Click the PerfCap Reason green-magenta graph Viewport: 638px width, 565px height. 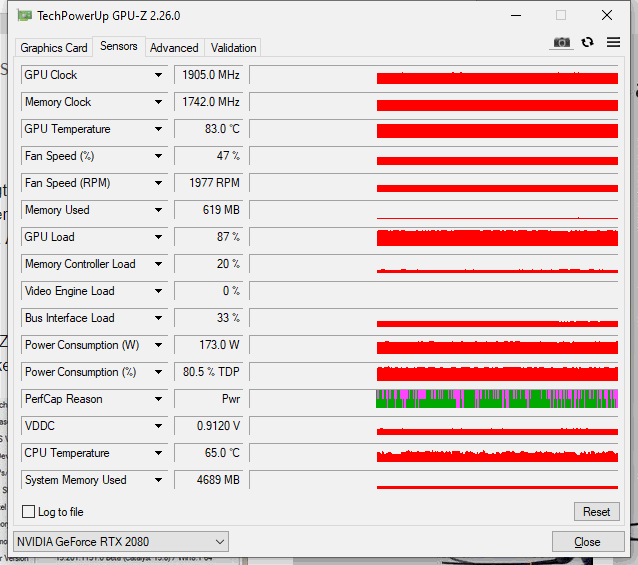point(434,399)
